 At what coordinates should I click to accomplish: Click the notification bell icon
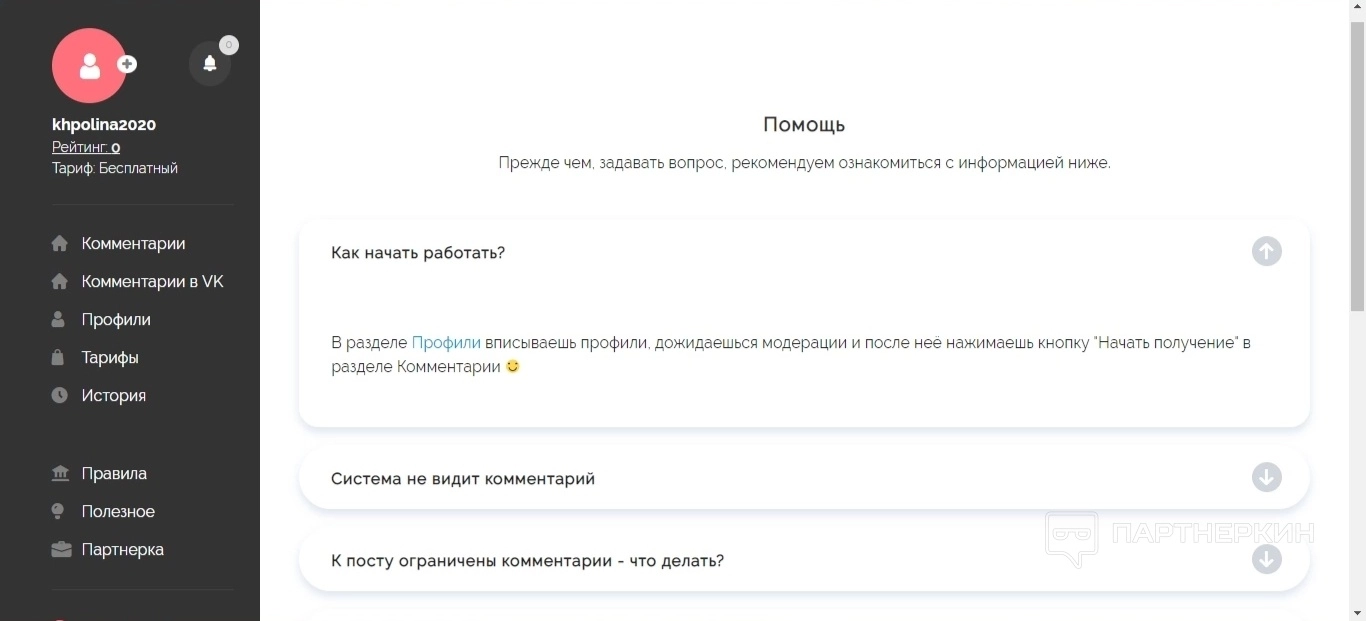[x=210, y=64]
